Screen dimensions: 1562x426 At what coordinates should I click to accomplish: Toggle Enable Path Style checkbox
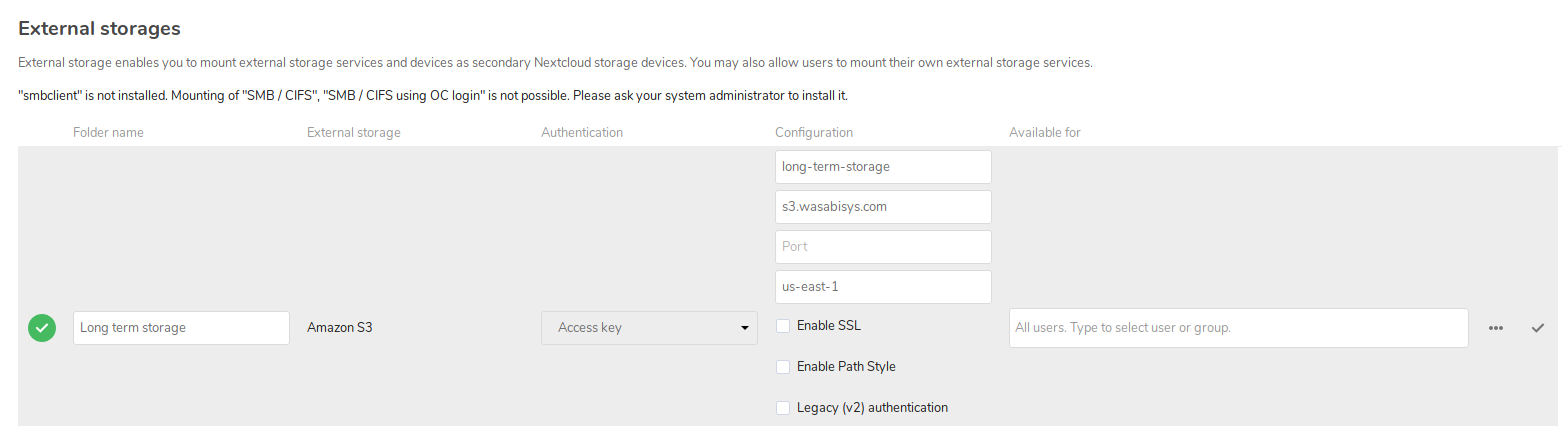pos(783,367)
